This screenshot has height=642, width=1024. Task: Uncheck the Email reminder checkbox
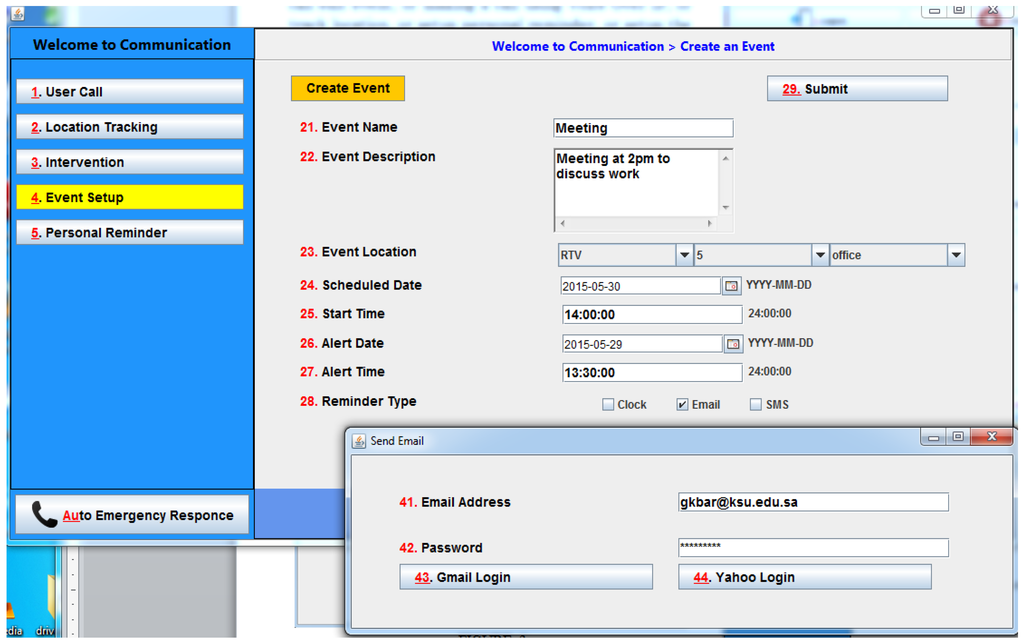click(x=682, y=405)
